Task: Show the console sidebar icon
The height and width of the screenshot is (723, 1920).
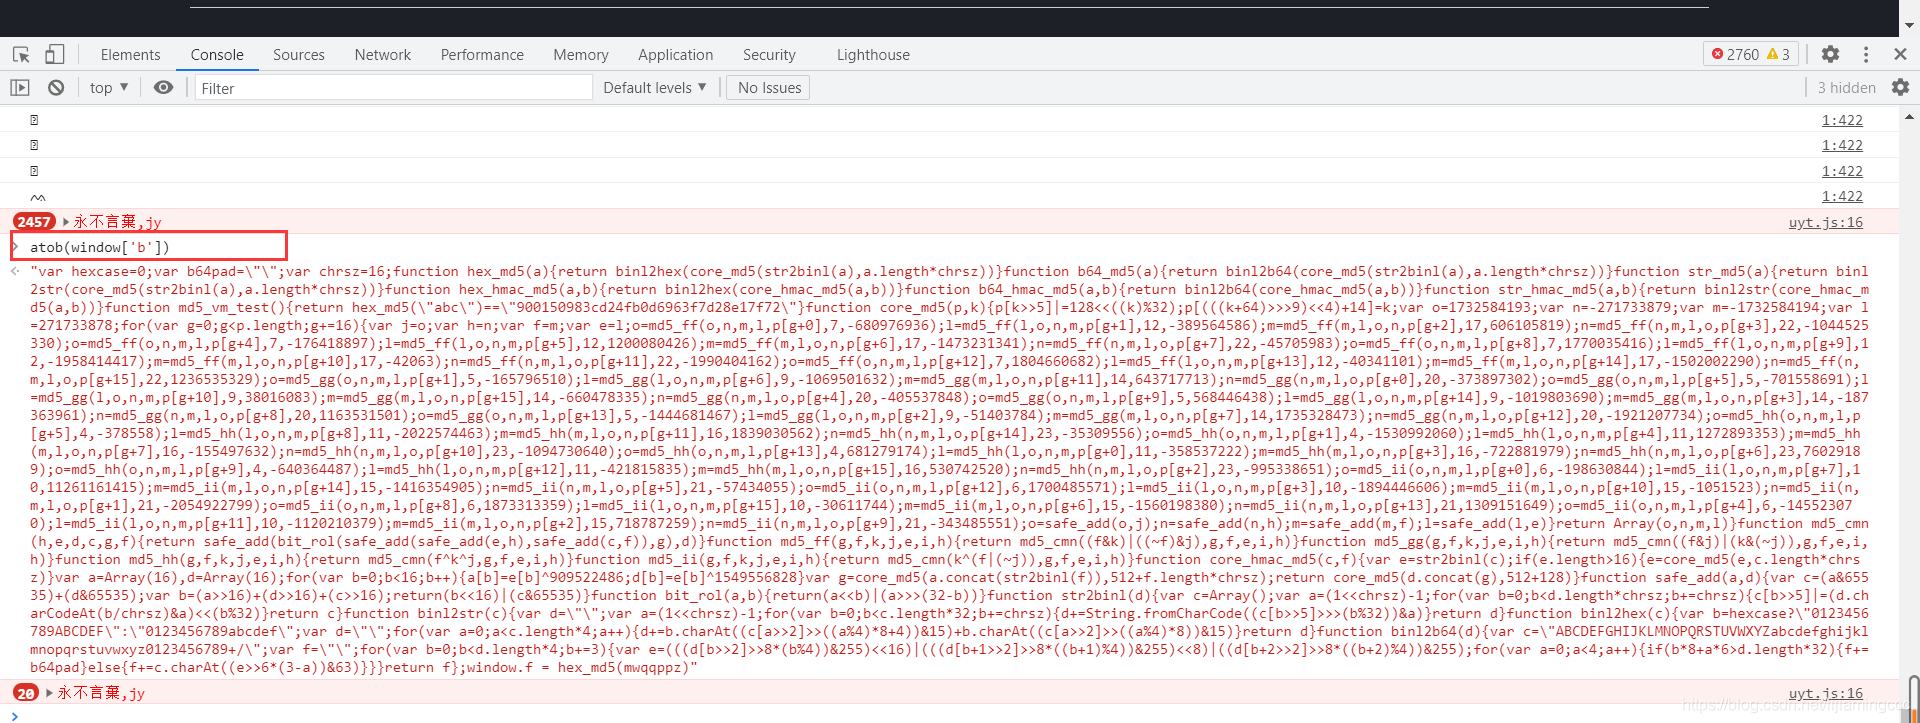Action: [20, 88]
